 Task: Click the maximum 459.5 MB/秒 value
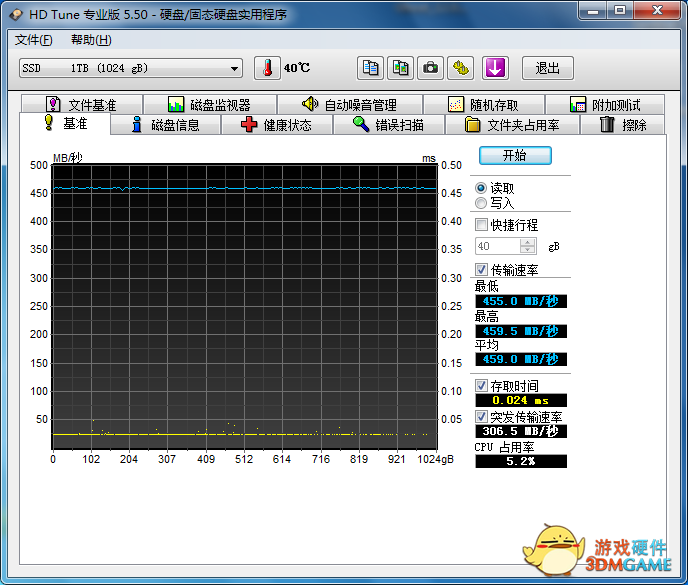pyautogui.click(x=521, y=331)
